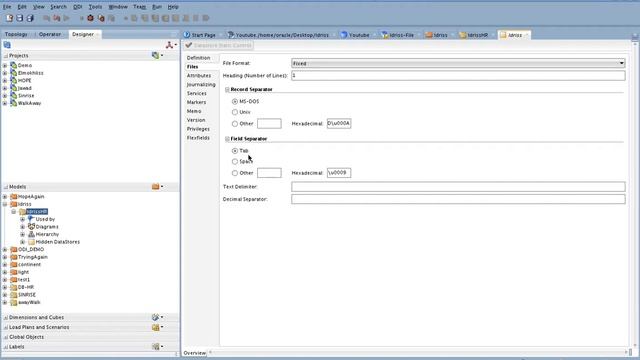Click the New document toolbar icon
The width and height of the screenshot is (640, 360).
(9, 18)
